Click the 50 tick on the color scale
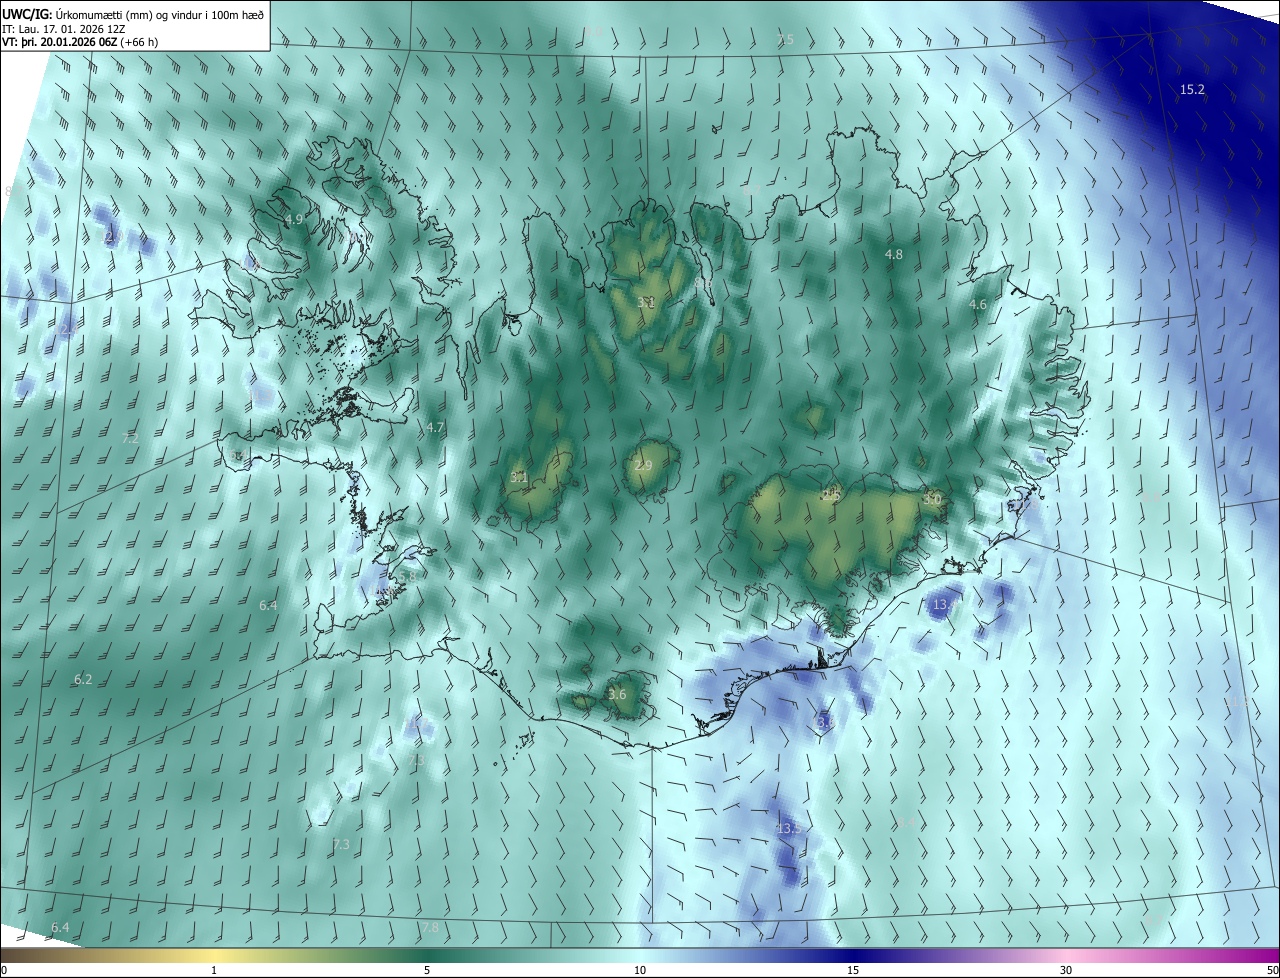This screenshot has width=1280, height=978. 1273,971
